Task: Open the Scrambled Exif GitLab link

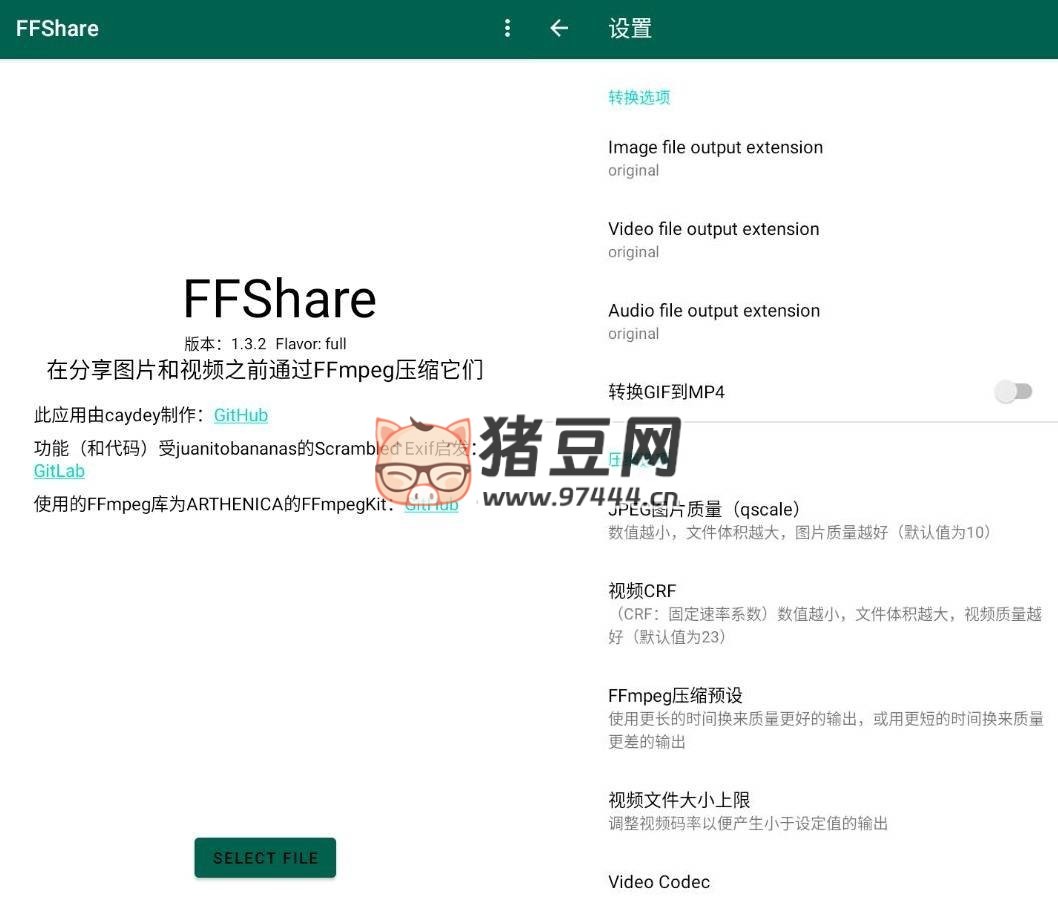Action: [x=59, y=471]
